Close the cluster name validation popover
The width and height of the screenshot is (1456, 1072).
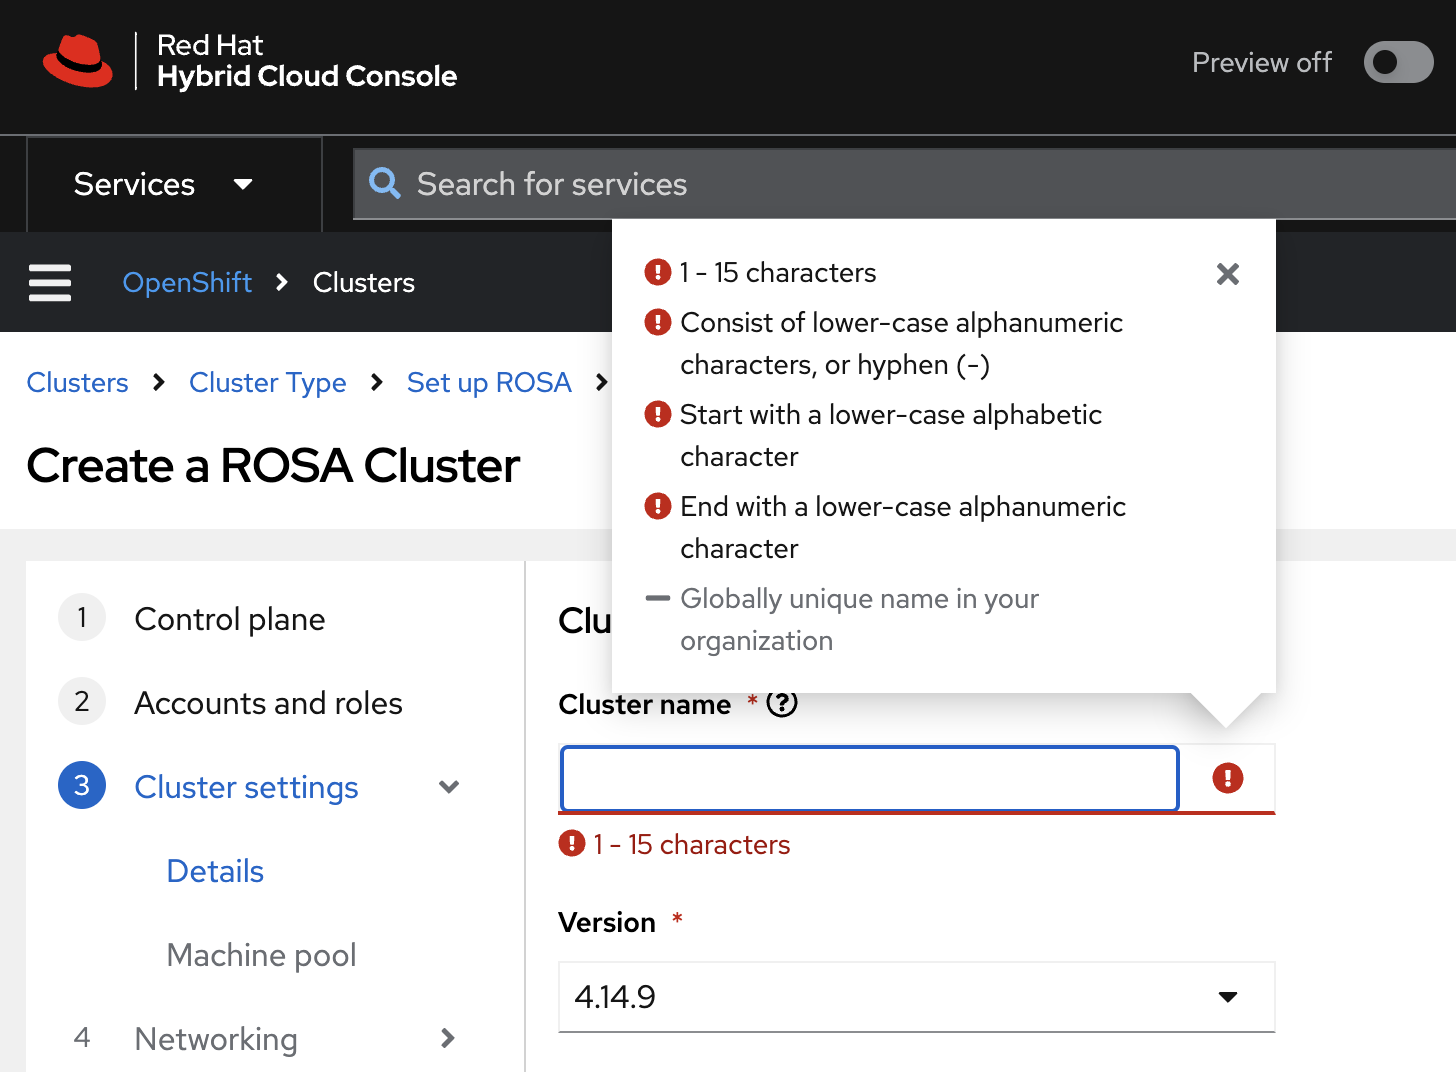coord(1227,274)
